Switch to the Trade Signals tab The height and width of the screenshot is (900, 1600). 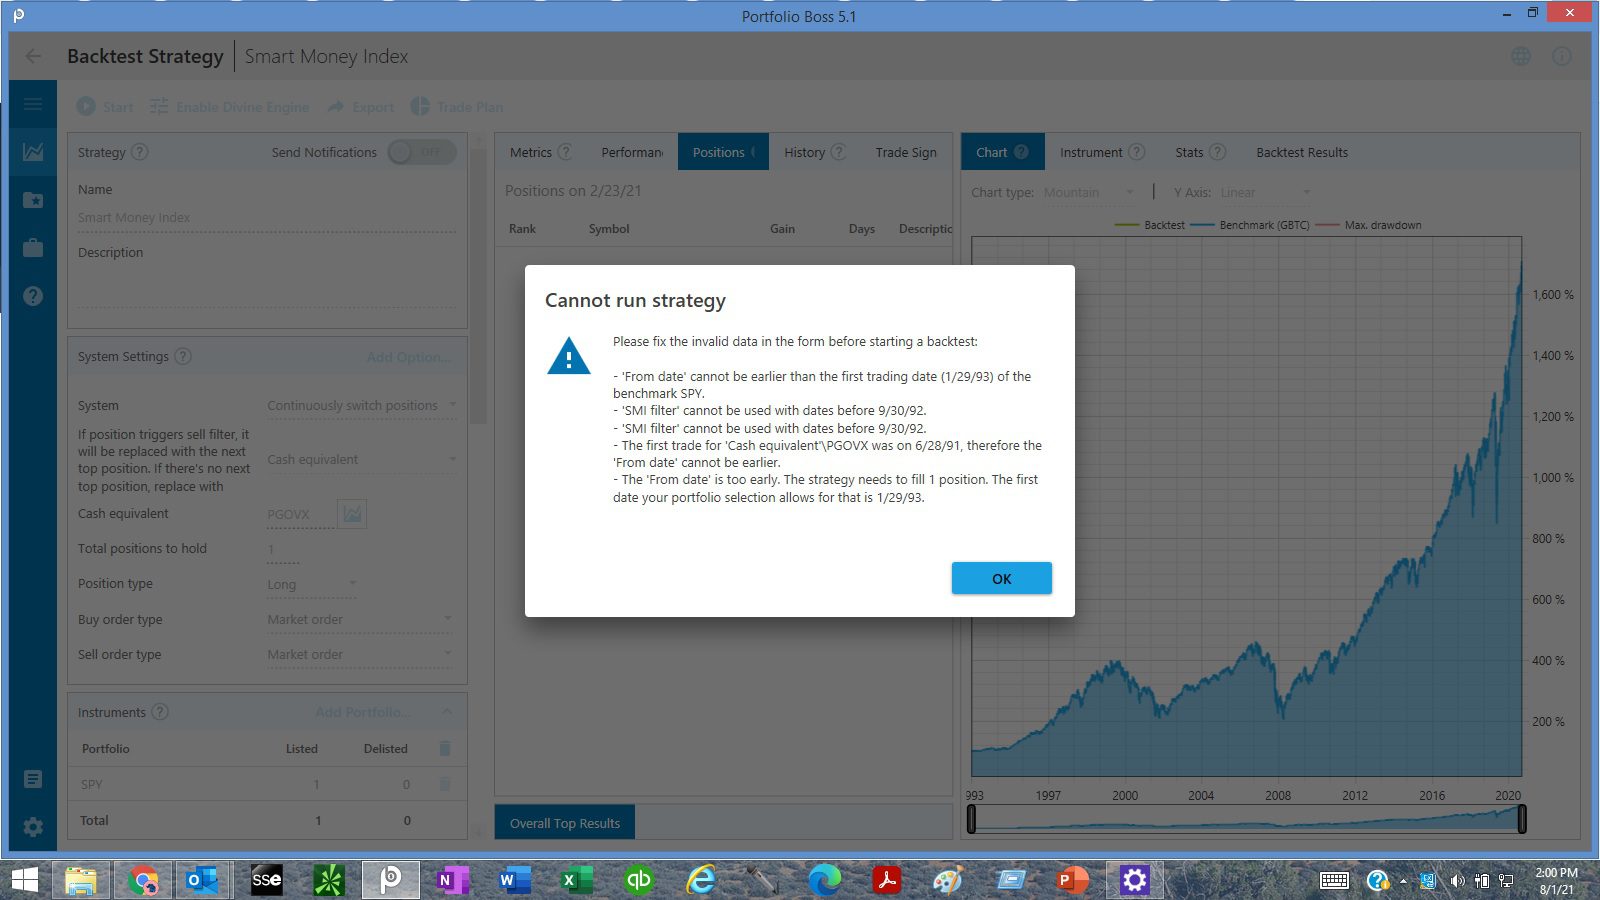pos(906,152)
